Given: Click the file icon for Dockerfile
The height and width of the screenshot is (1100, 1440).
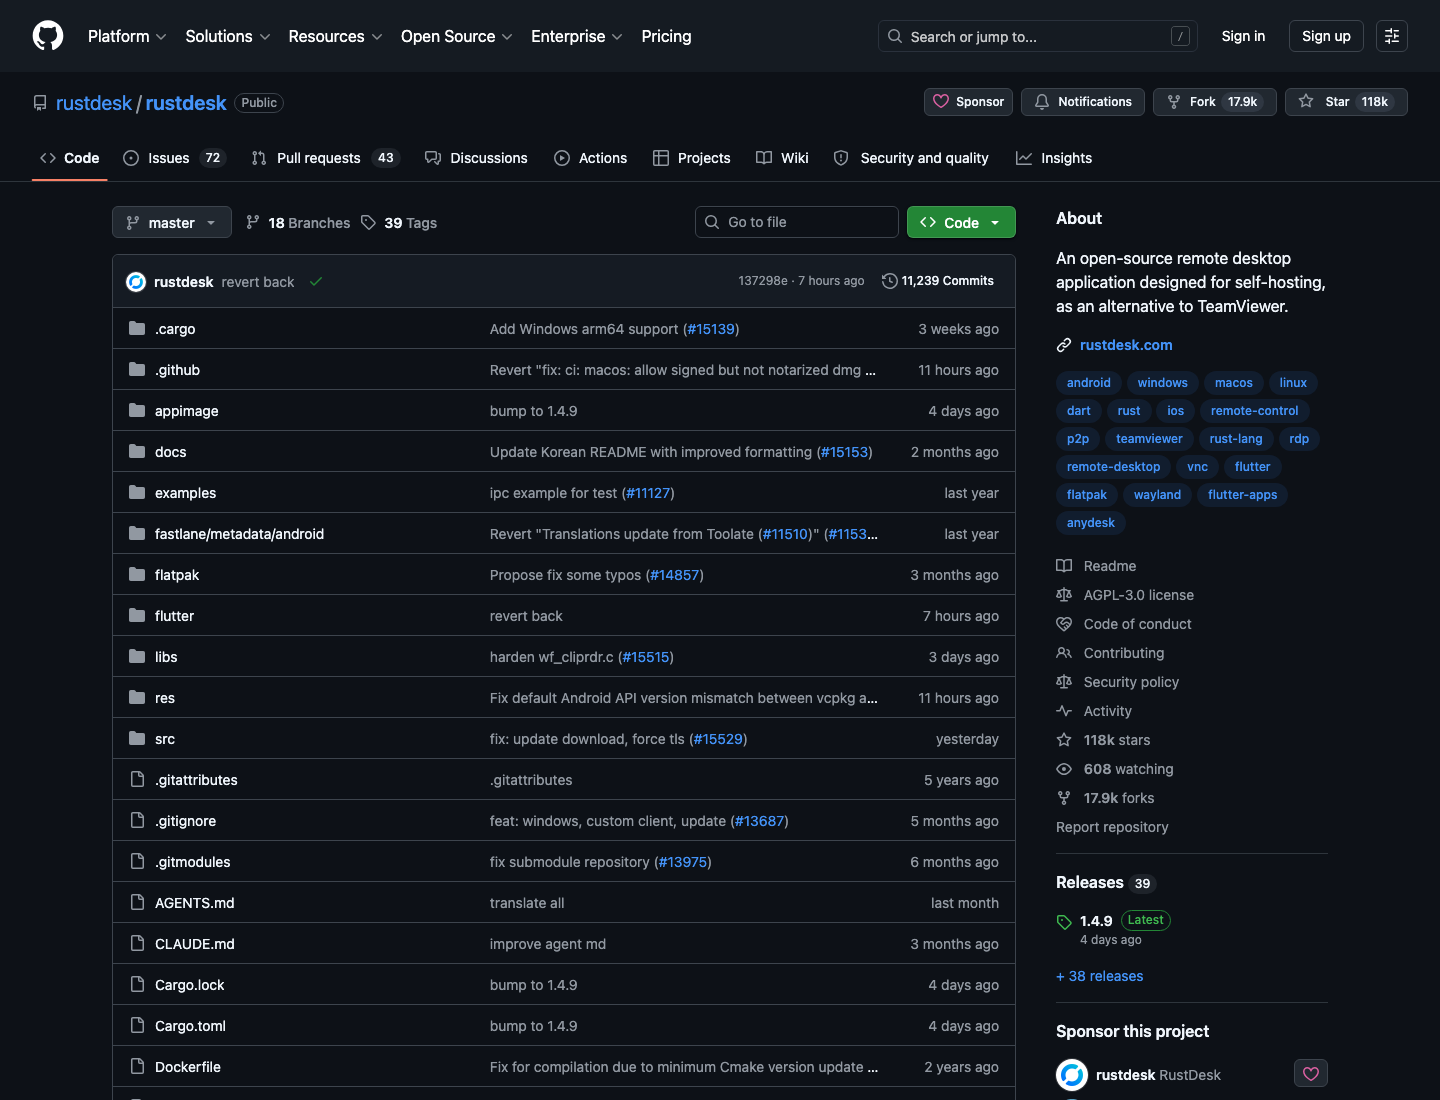Looking at the screenshot, I should tap(137, 1067).
